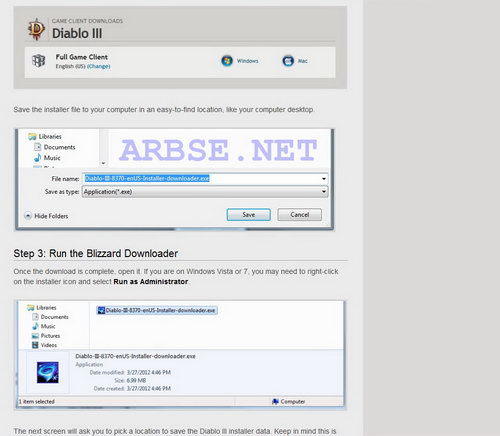500x436 pixels.
Task: Click the folder tree scroll-down arrow
Action: click(x=103, y=163)
